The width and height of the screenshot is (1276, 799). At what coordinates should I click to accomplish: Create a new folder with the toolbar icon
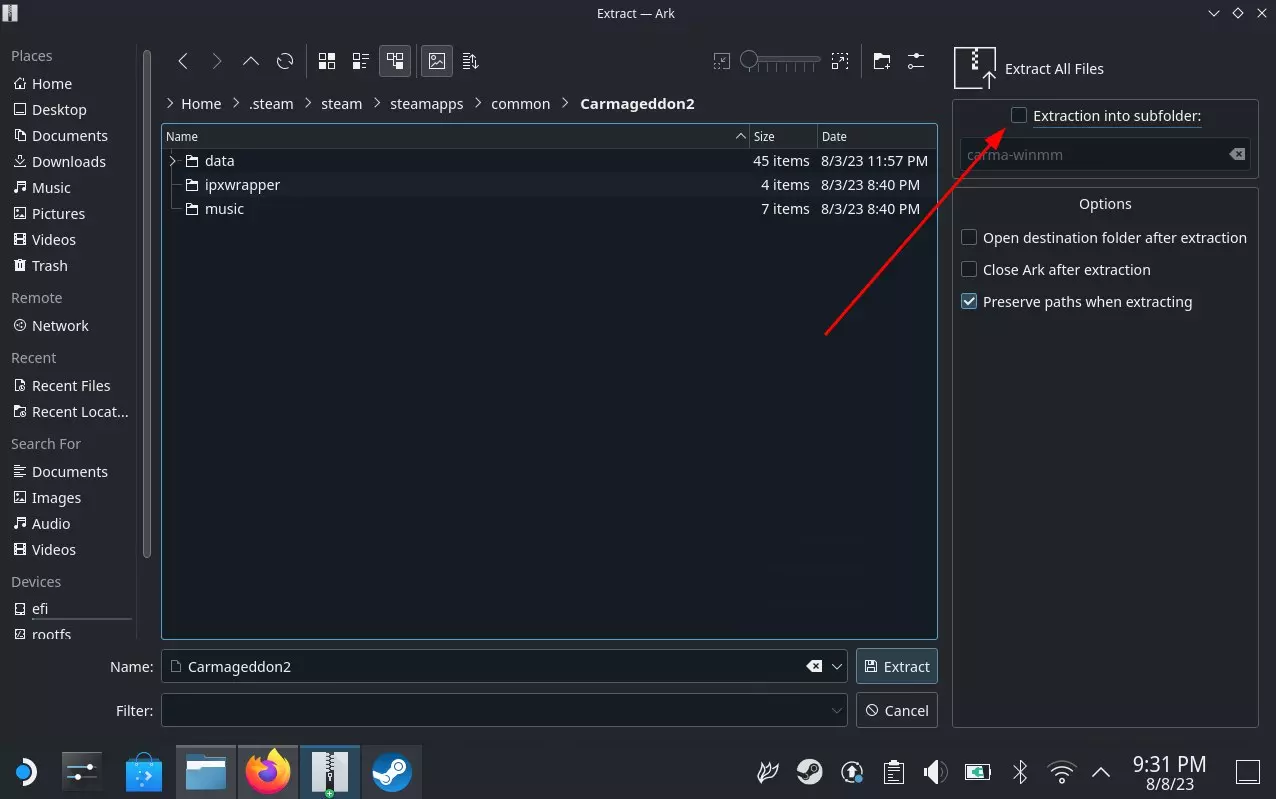[x=882, y=62]
